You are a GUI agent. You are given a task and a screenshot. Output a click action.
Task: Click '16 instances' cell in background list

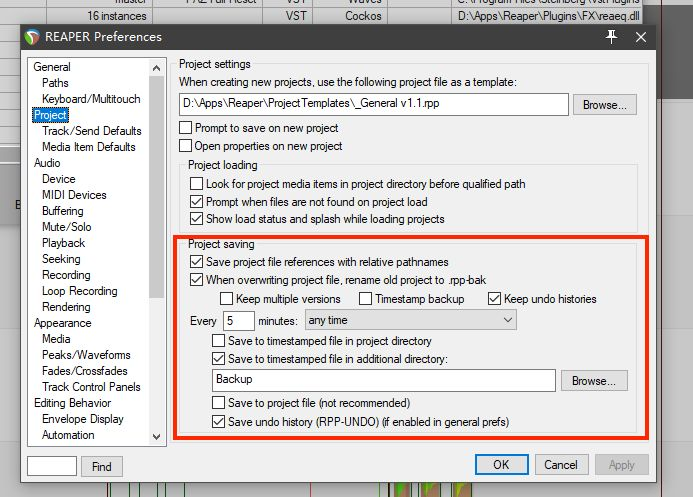(x=117, y=16)
